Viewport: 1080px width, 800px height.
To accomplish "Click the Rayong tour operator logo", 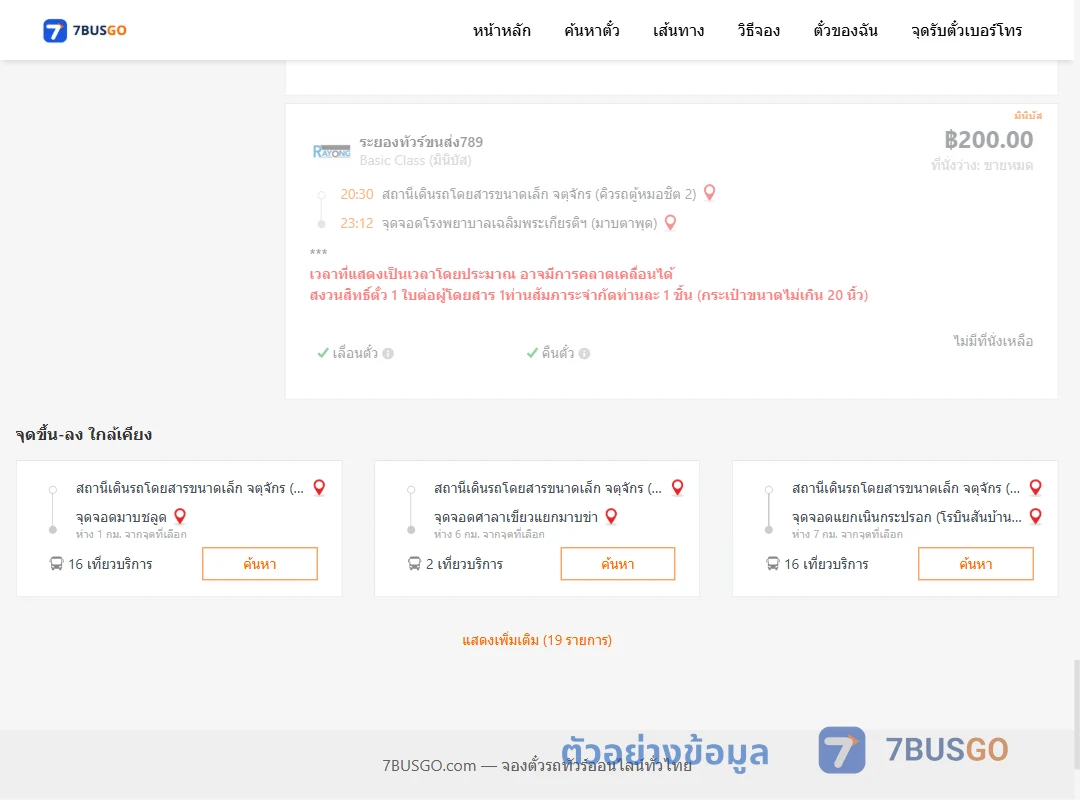I will click(x=331, y=152).
